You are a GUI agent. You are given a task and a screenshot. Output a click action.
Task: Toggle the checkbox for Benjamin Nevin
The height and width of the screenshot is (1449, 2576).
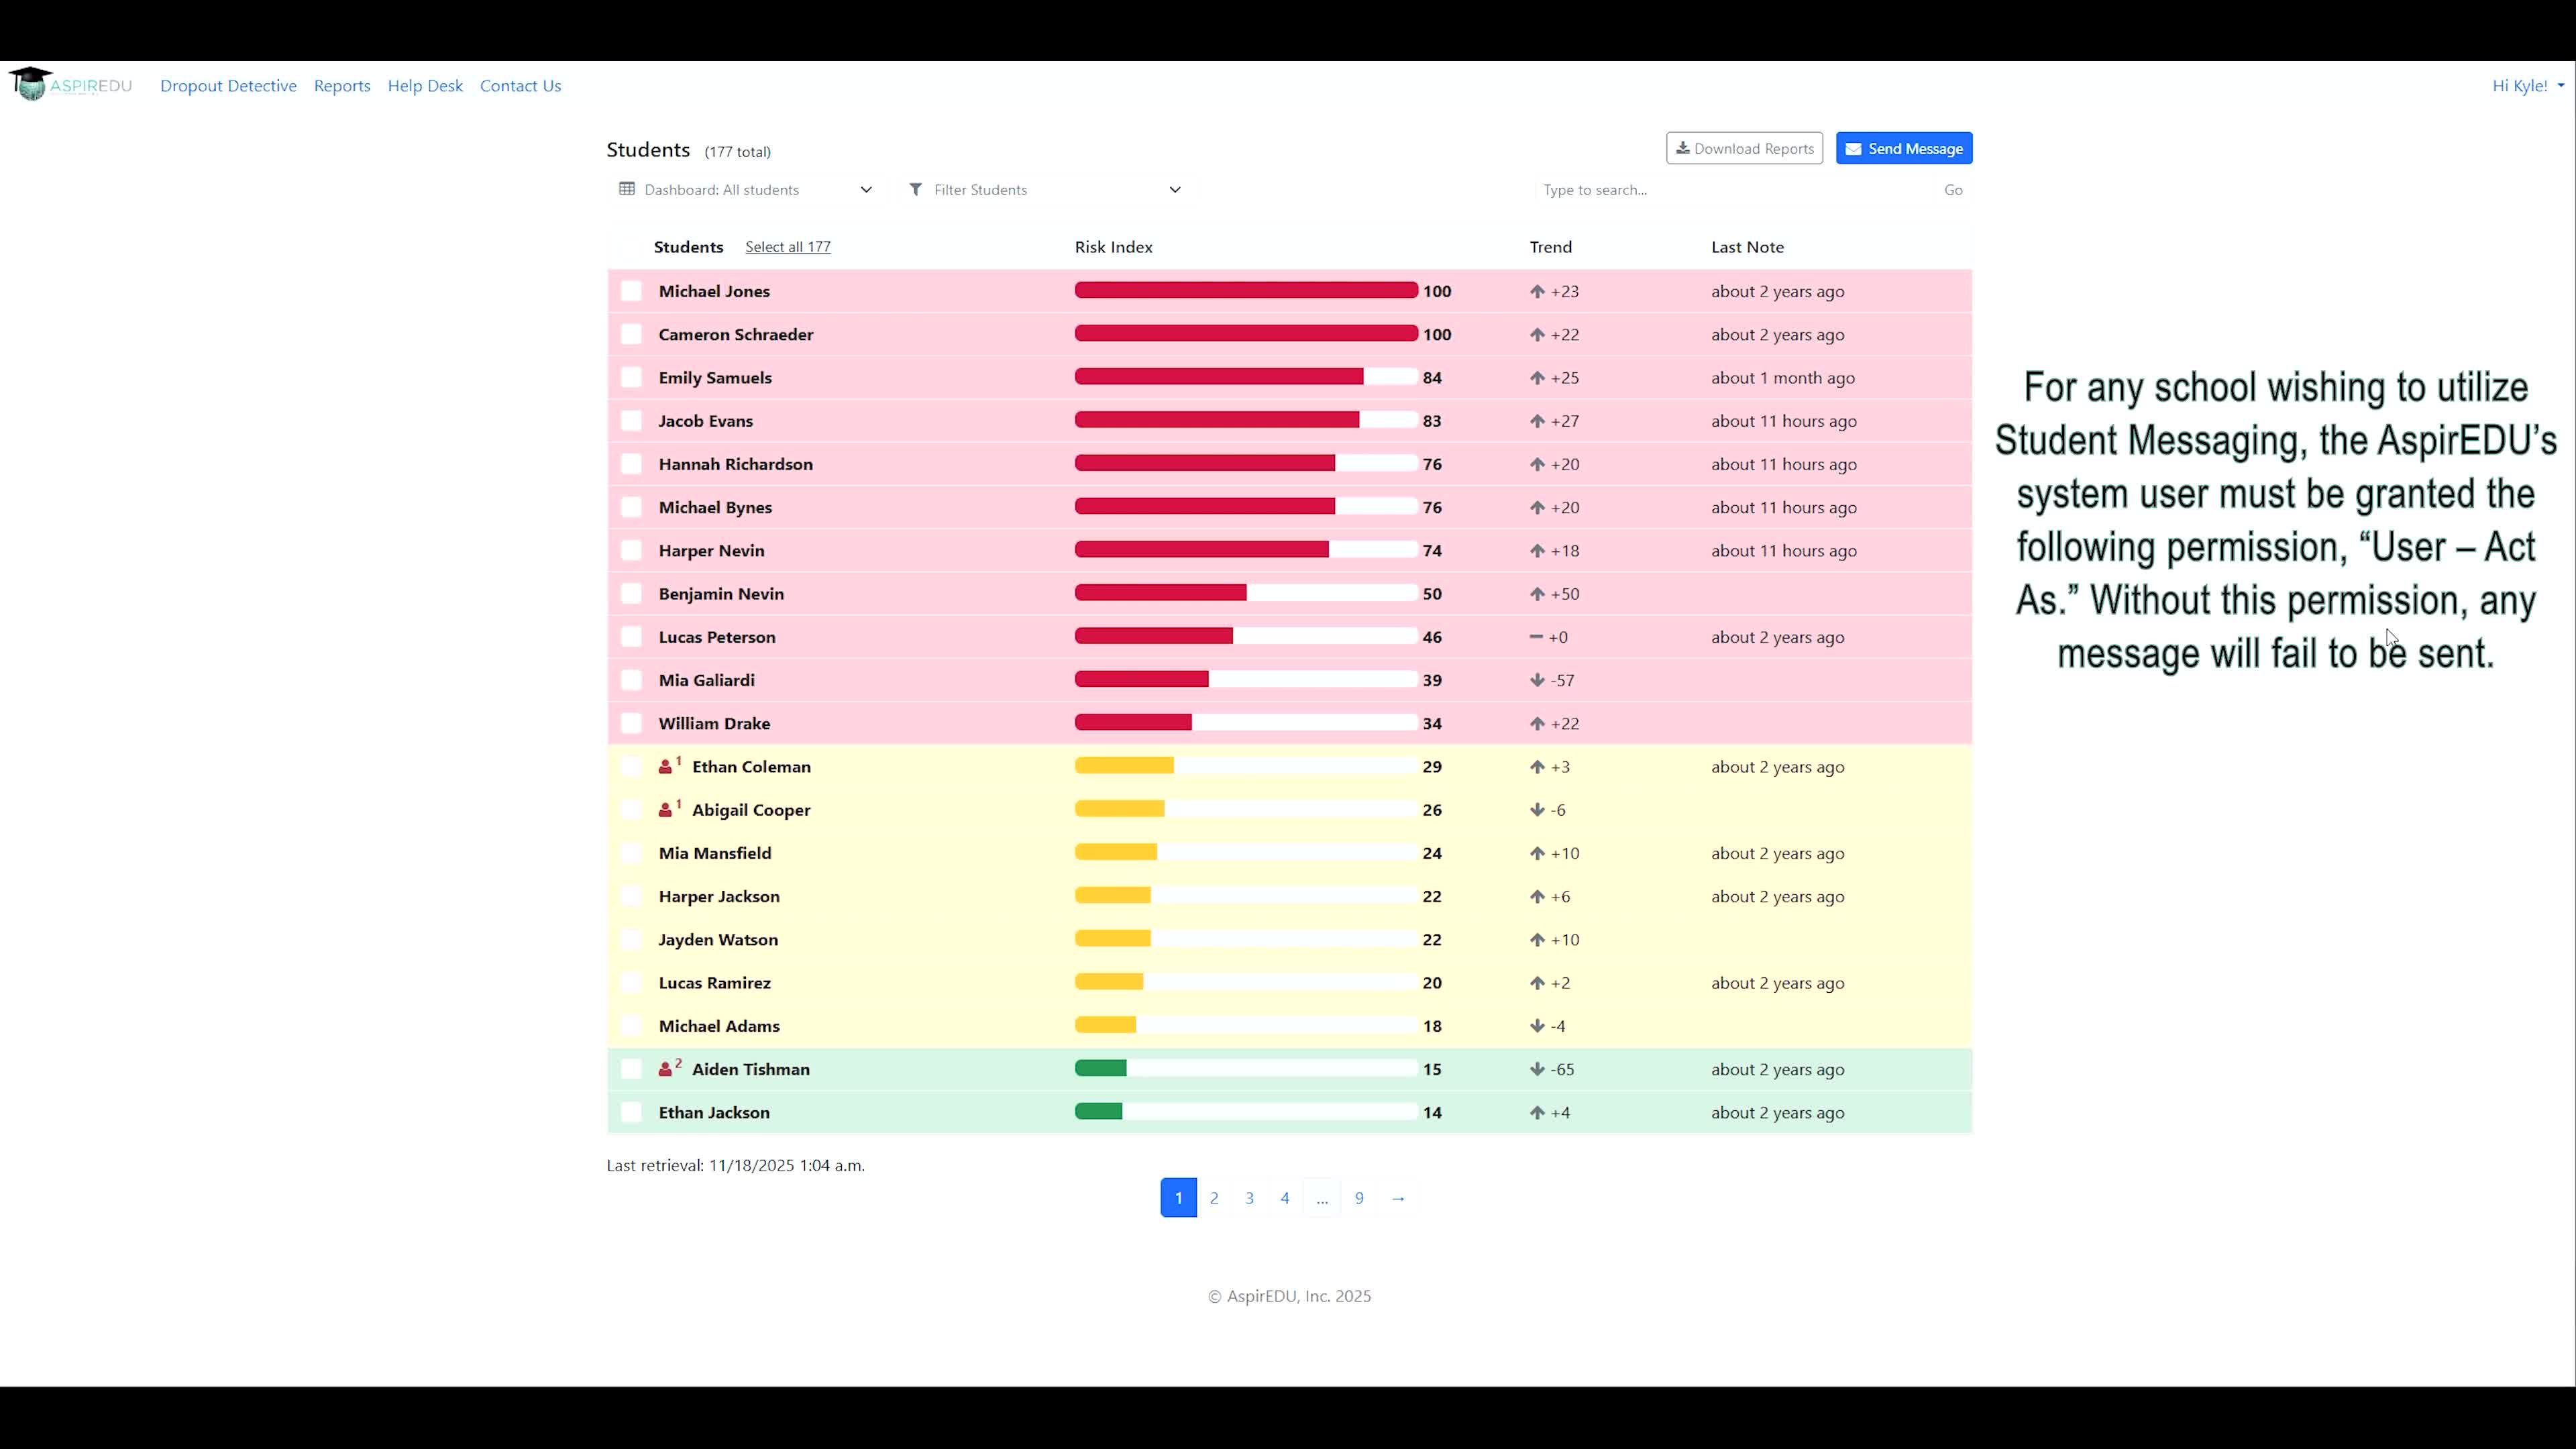pyautogui.click(x=631, y=594)
